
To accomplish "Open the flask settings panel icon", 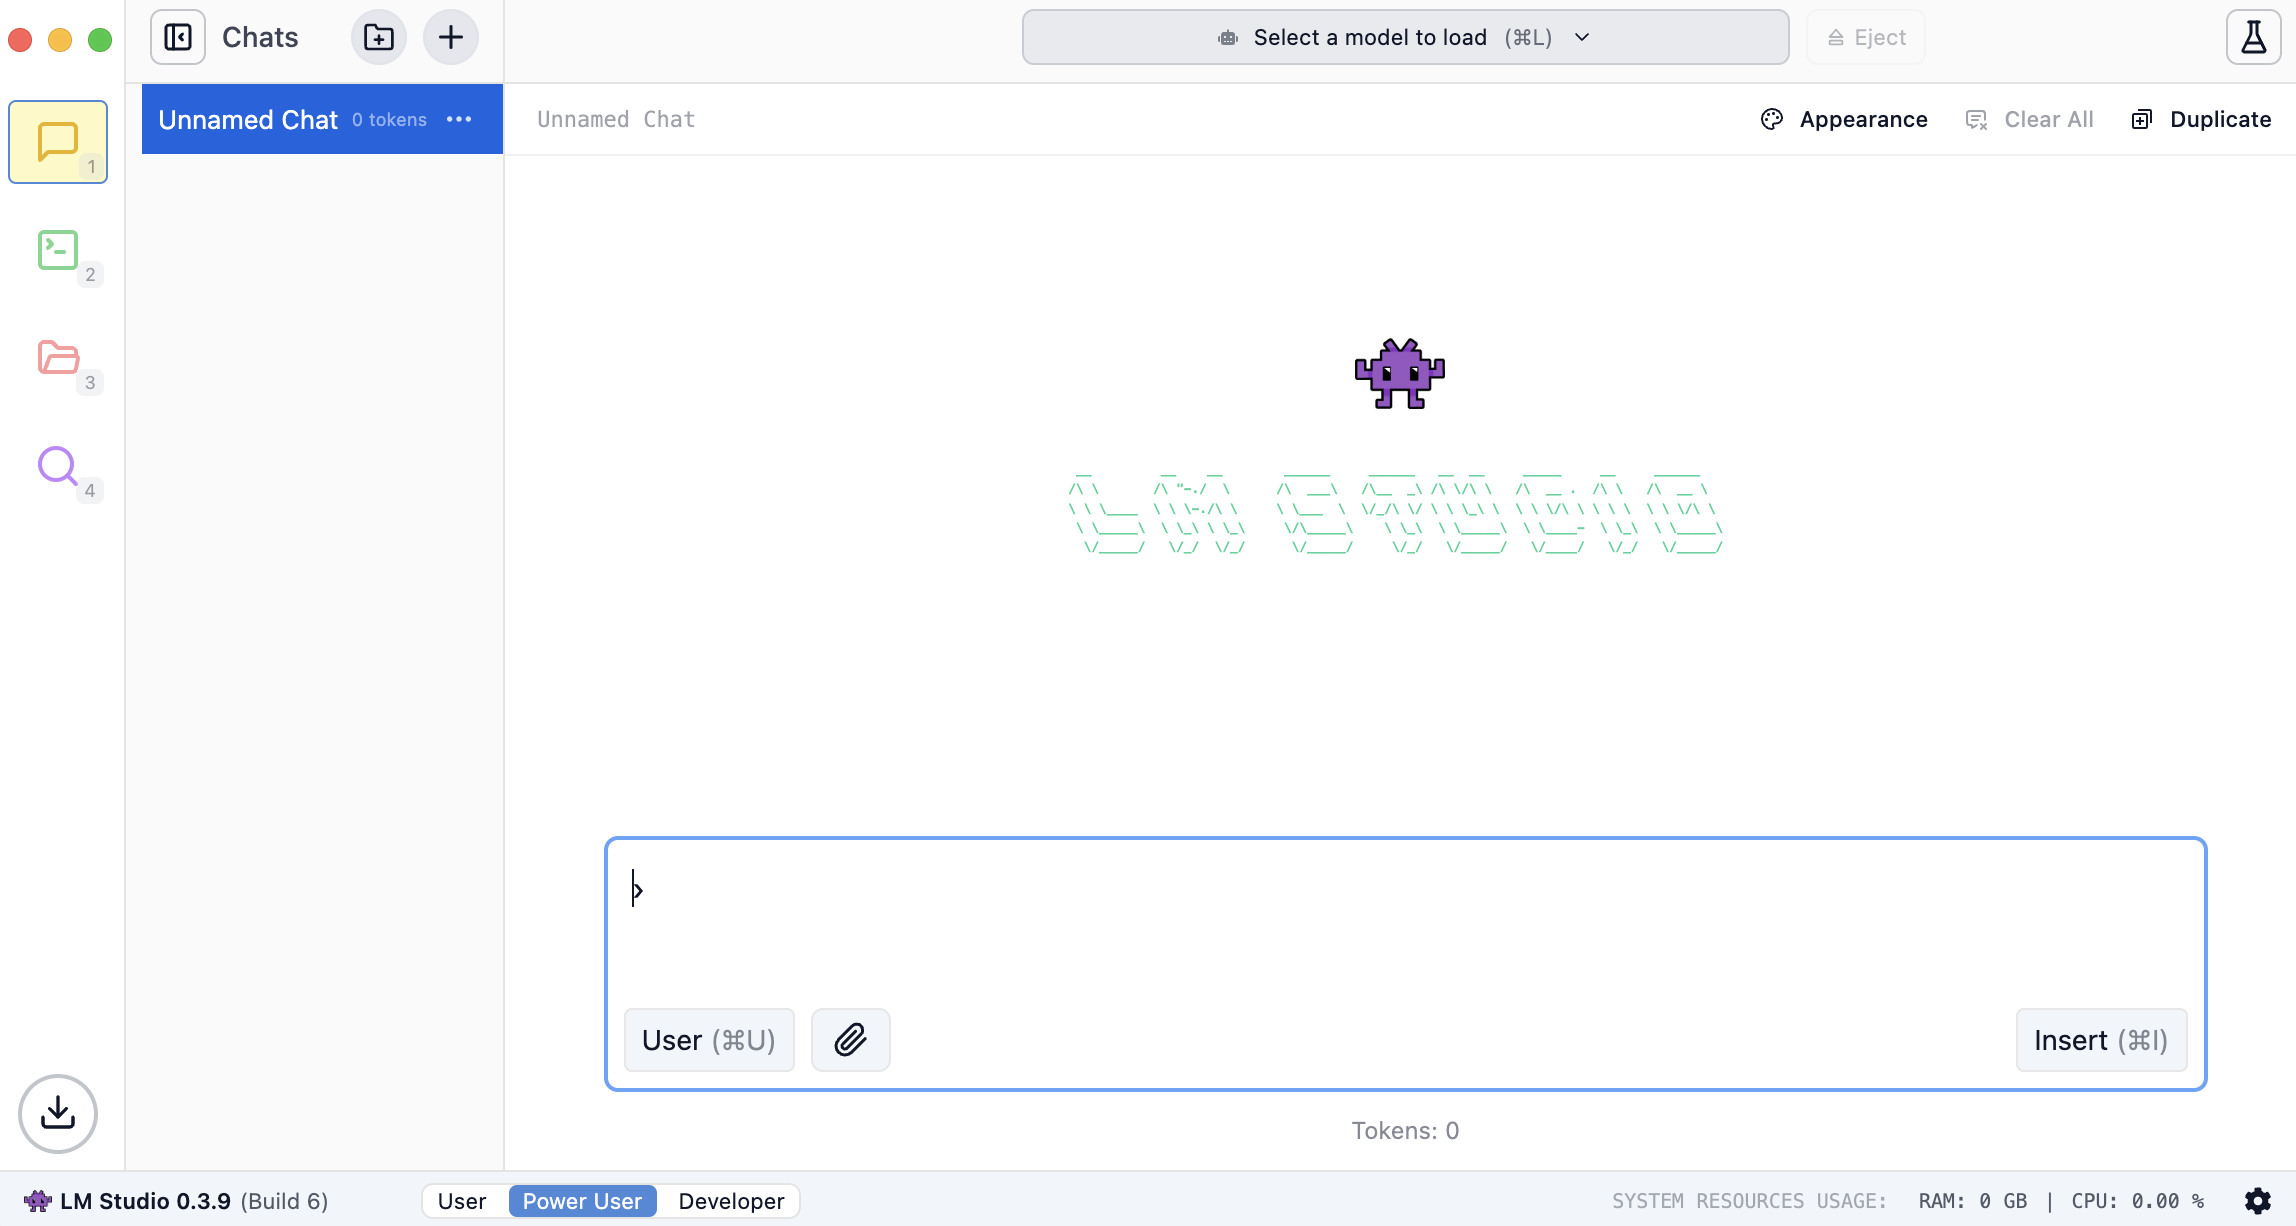I will pos(2253,38).
